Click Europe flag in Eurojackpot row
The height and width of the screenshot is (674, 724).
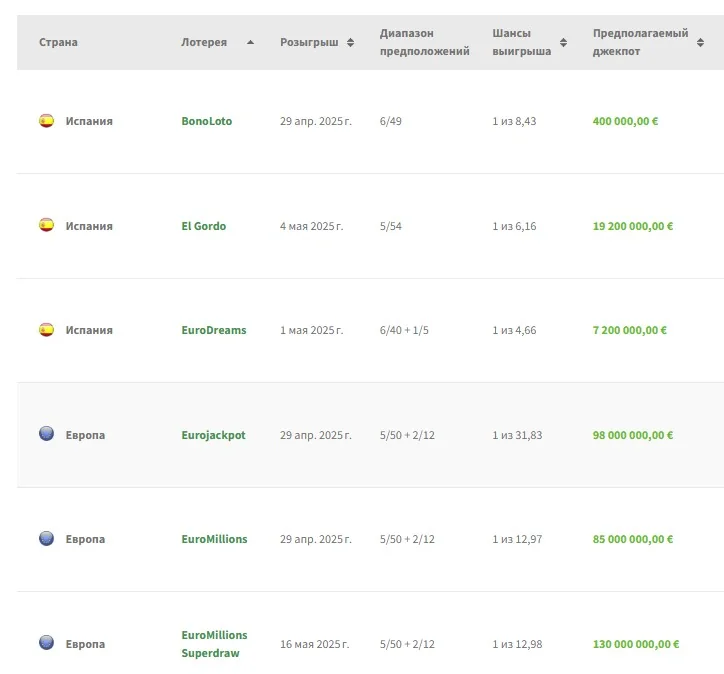click(46, 434)
